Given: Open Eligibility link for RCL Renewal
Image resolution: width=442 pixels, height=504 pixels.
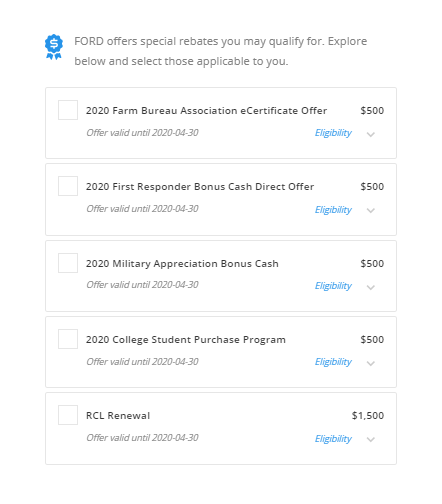Looking at the screenshot, I should click(333, 439).
